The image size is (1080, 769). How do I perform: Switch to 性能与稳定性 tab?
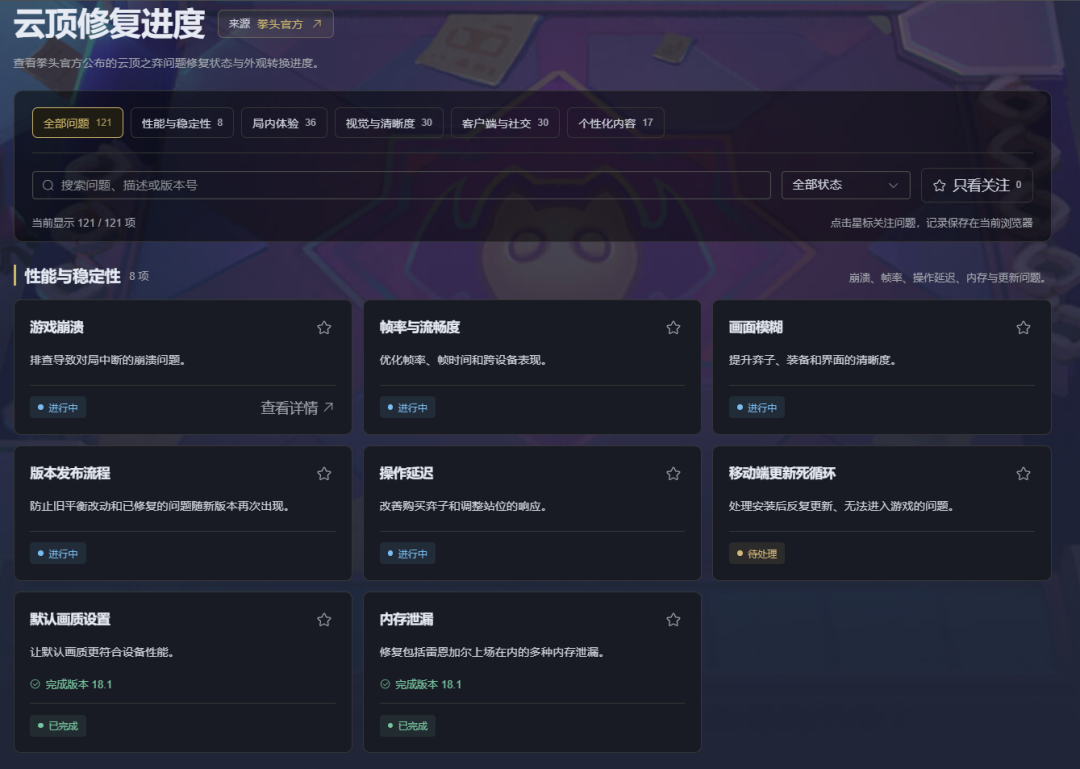[182, 123]
